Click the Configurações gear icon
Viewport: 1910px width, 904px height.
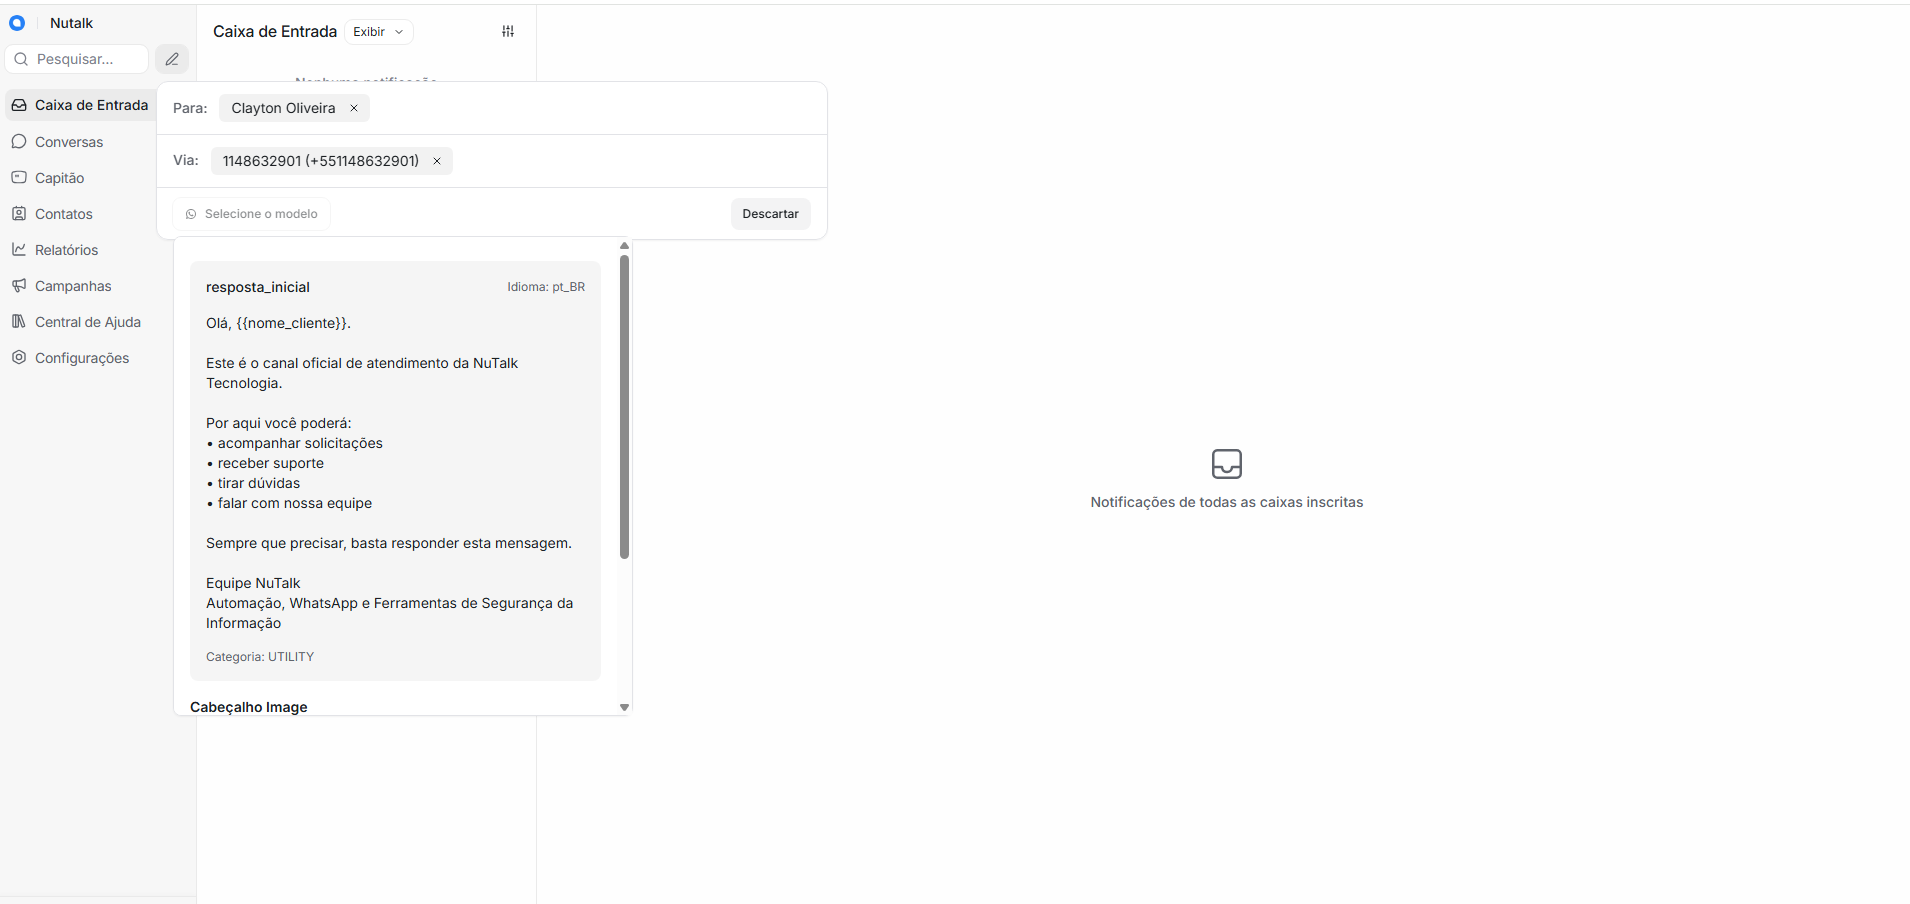click(19, 357)
